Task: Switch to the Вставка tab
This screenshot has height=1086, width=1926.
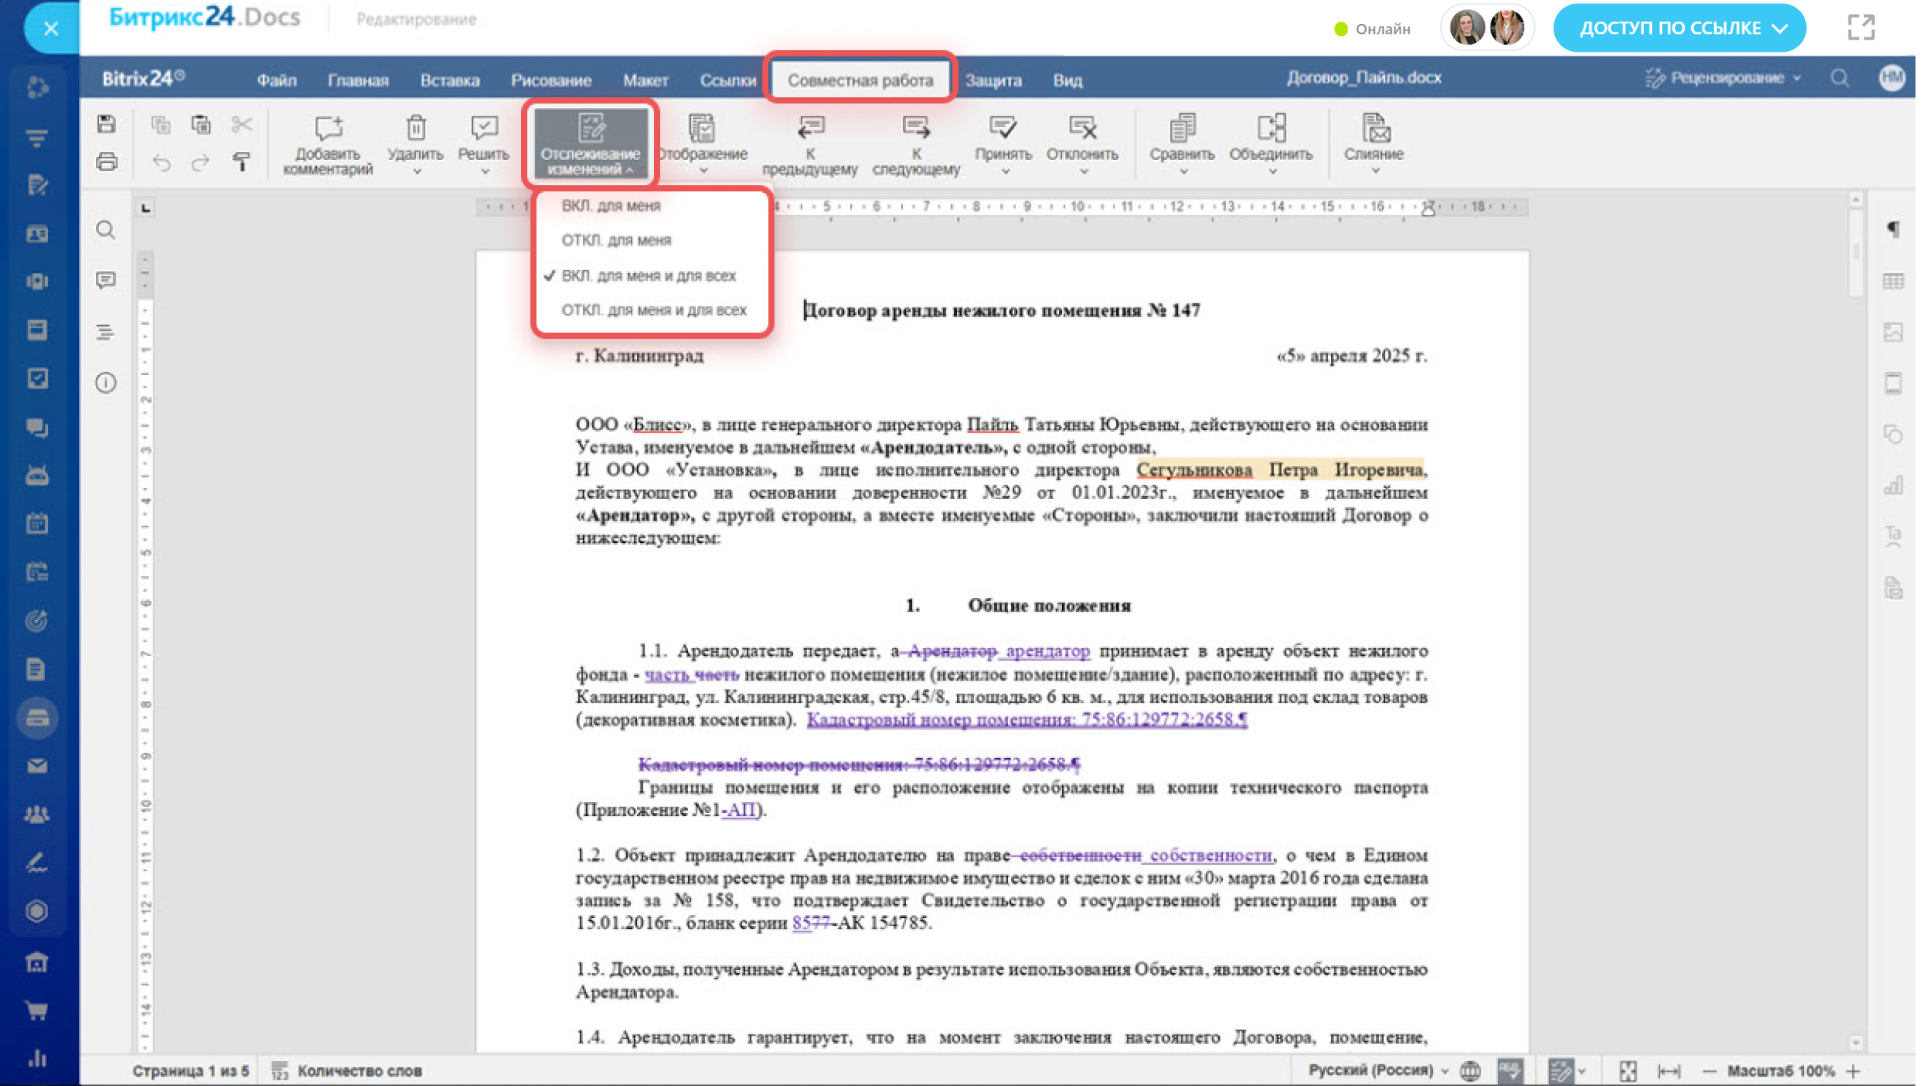Action: pyautogui.click(x=449, y=80)
